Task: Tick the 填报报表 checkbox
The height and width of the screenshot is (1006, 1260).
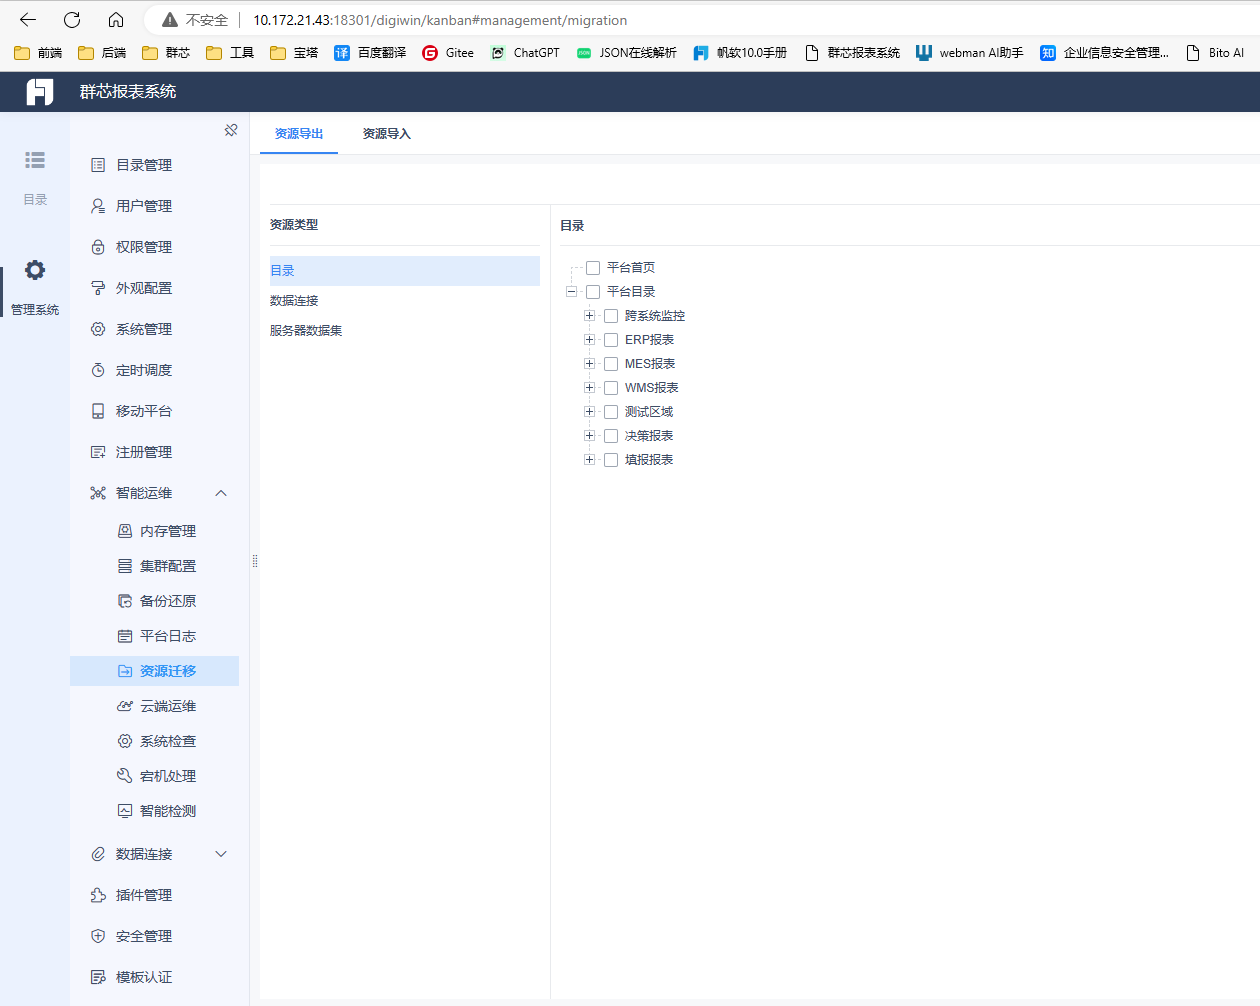Action: pos(611,460)
